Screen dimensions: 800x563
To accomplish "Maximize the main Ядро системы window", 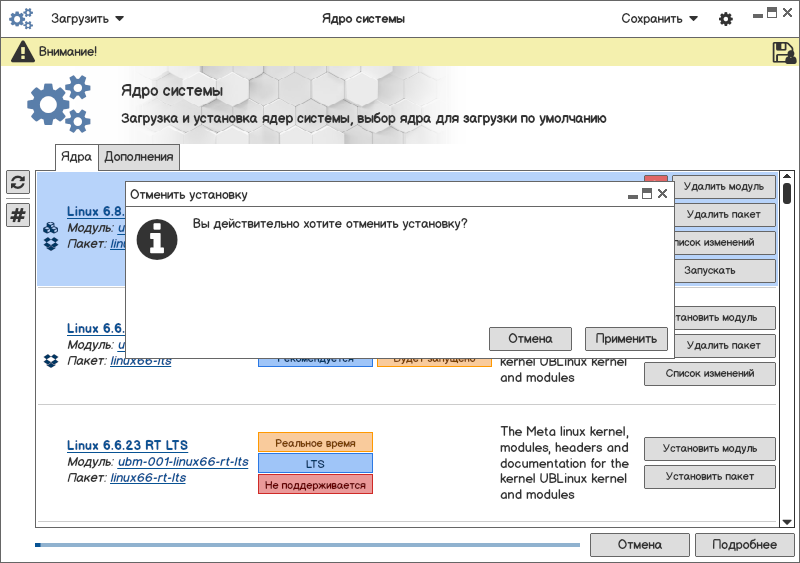I will tap(772, 13).
